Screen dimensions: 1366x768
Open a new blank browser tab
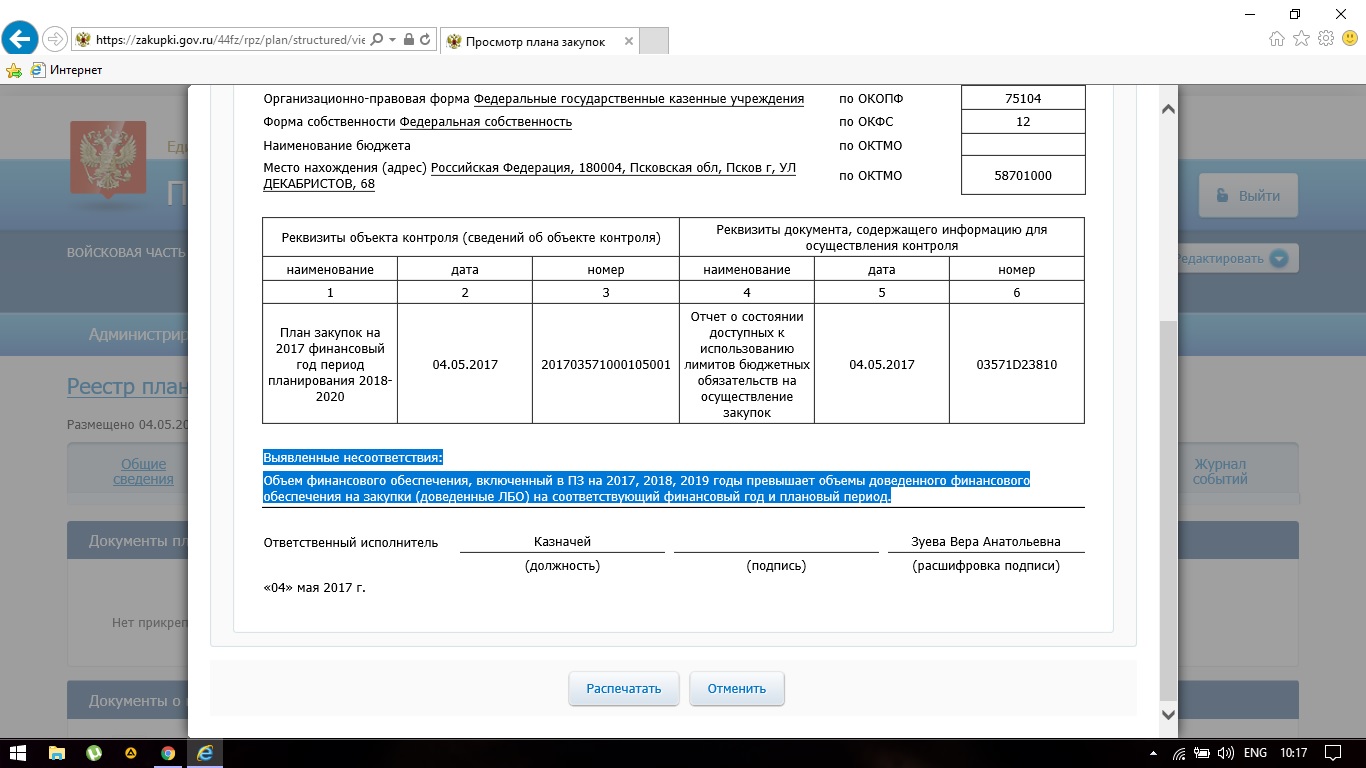point(653,41)
